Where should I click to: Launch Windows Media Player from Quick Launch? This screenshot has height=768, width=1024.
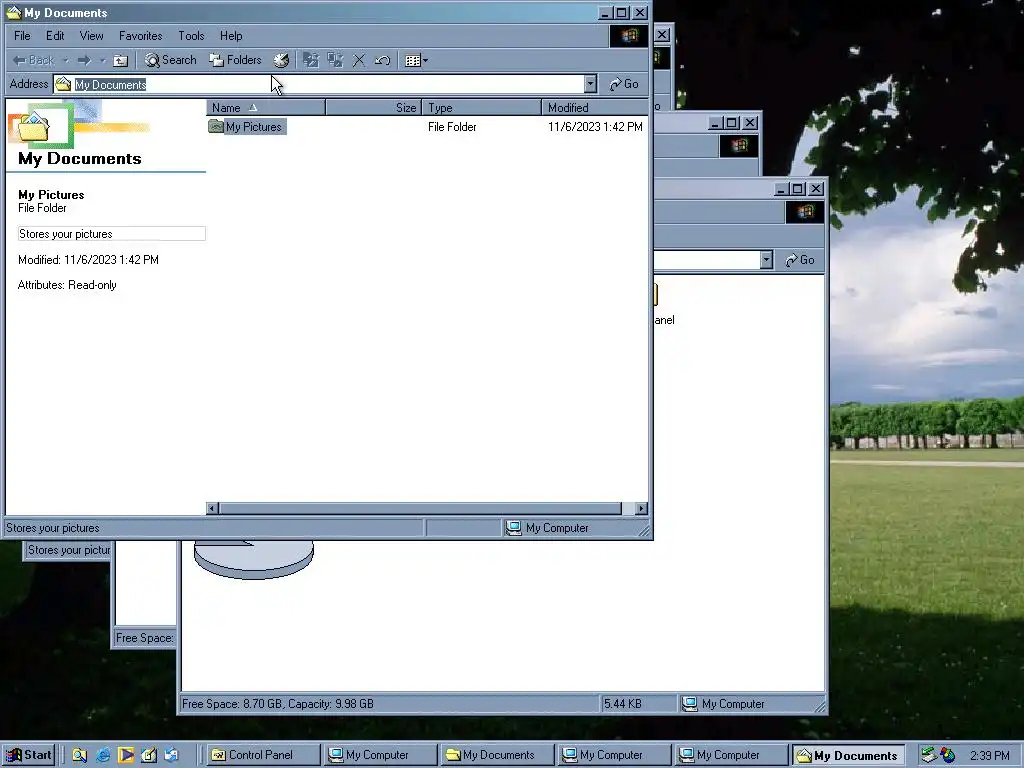125,755
